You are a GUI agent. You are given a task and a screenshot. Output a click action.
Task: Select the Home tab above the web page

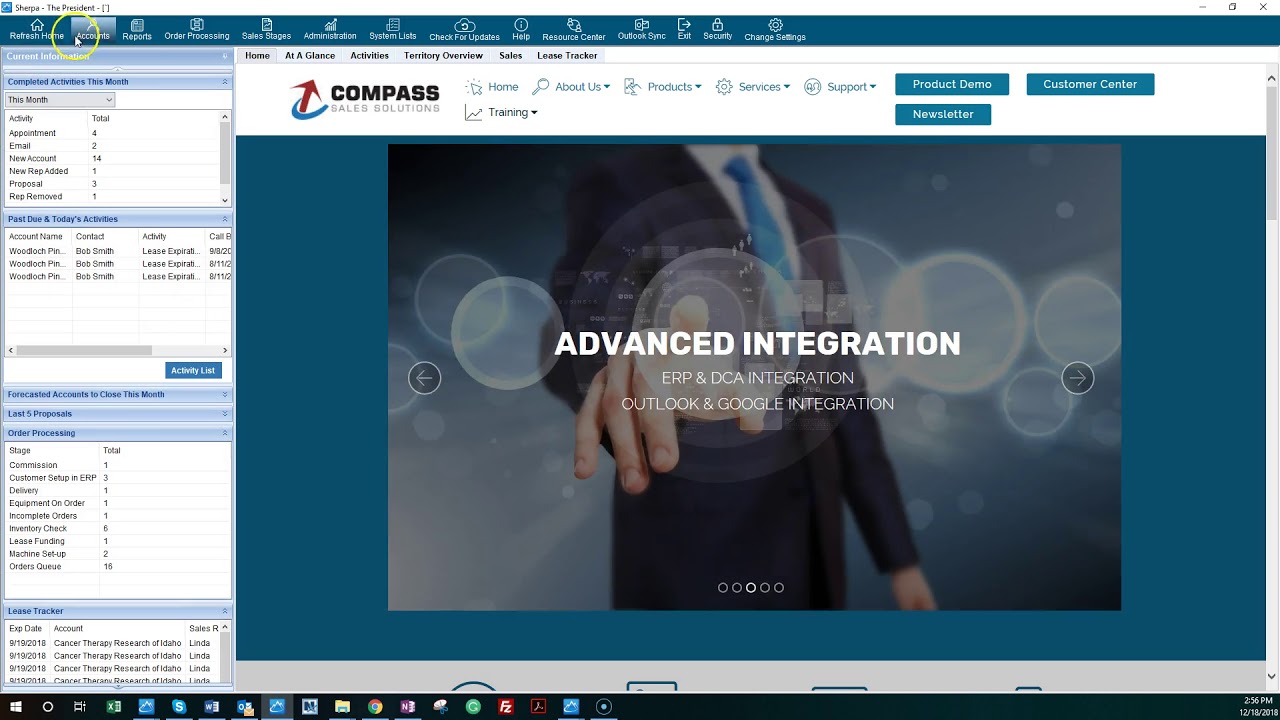(257, 56)
